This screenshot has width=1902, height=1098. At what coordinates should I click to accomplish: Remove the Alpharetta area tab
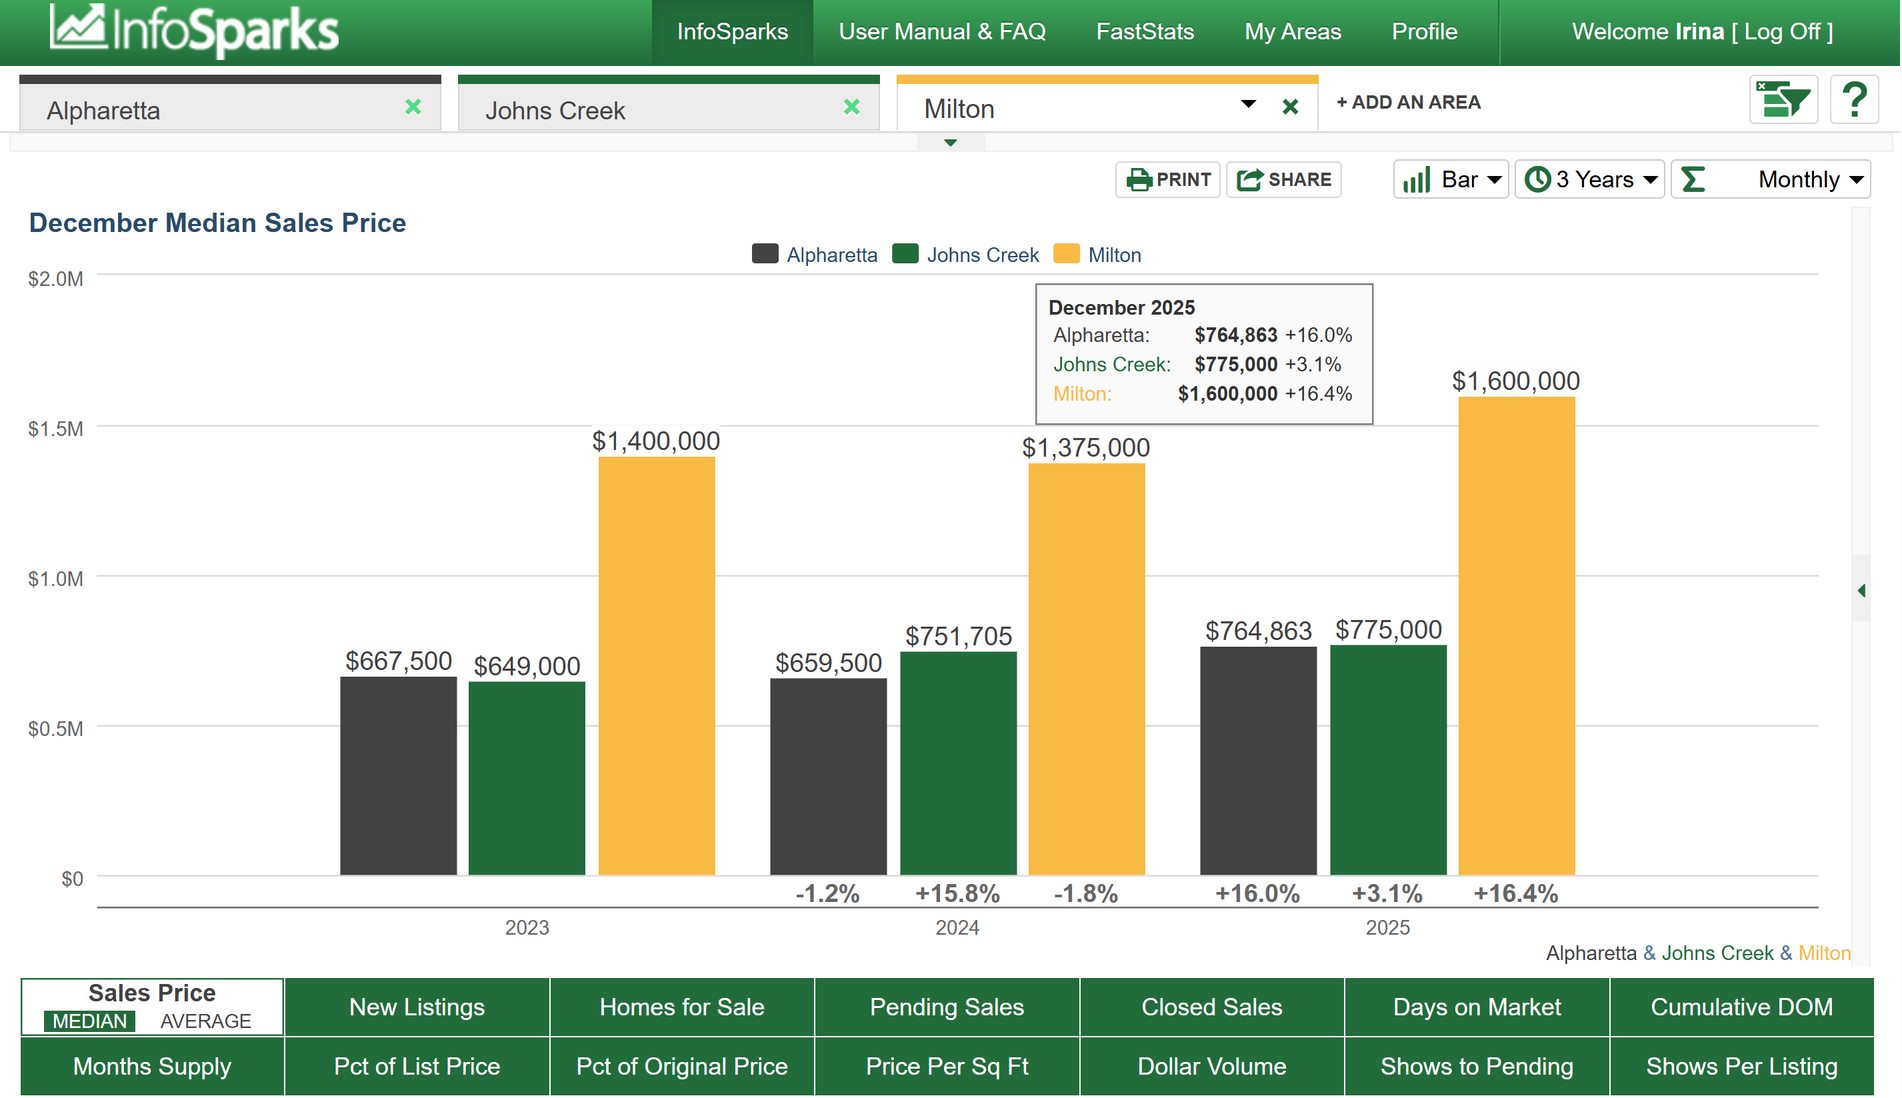tap(413, 107)
